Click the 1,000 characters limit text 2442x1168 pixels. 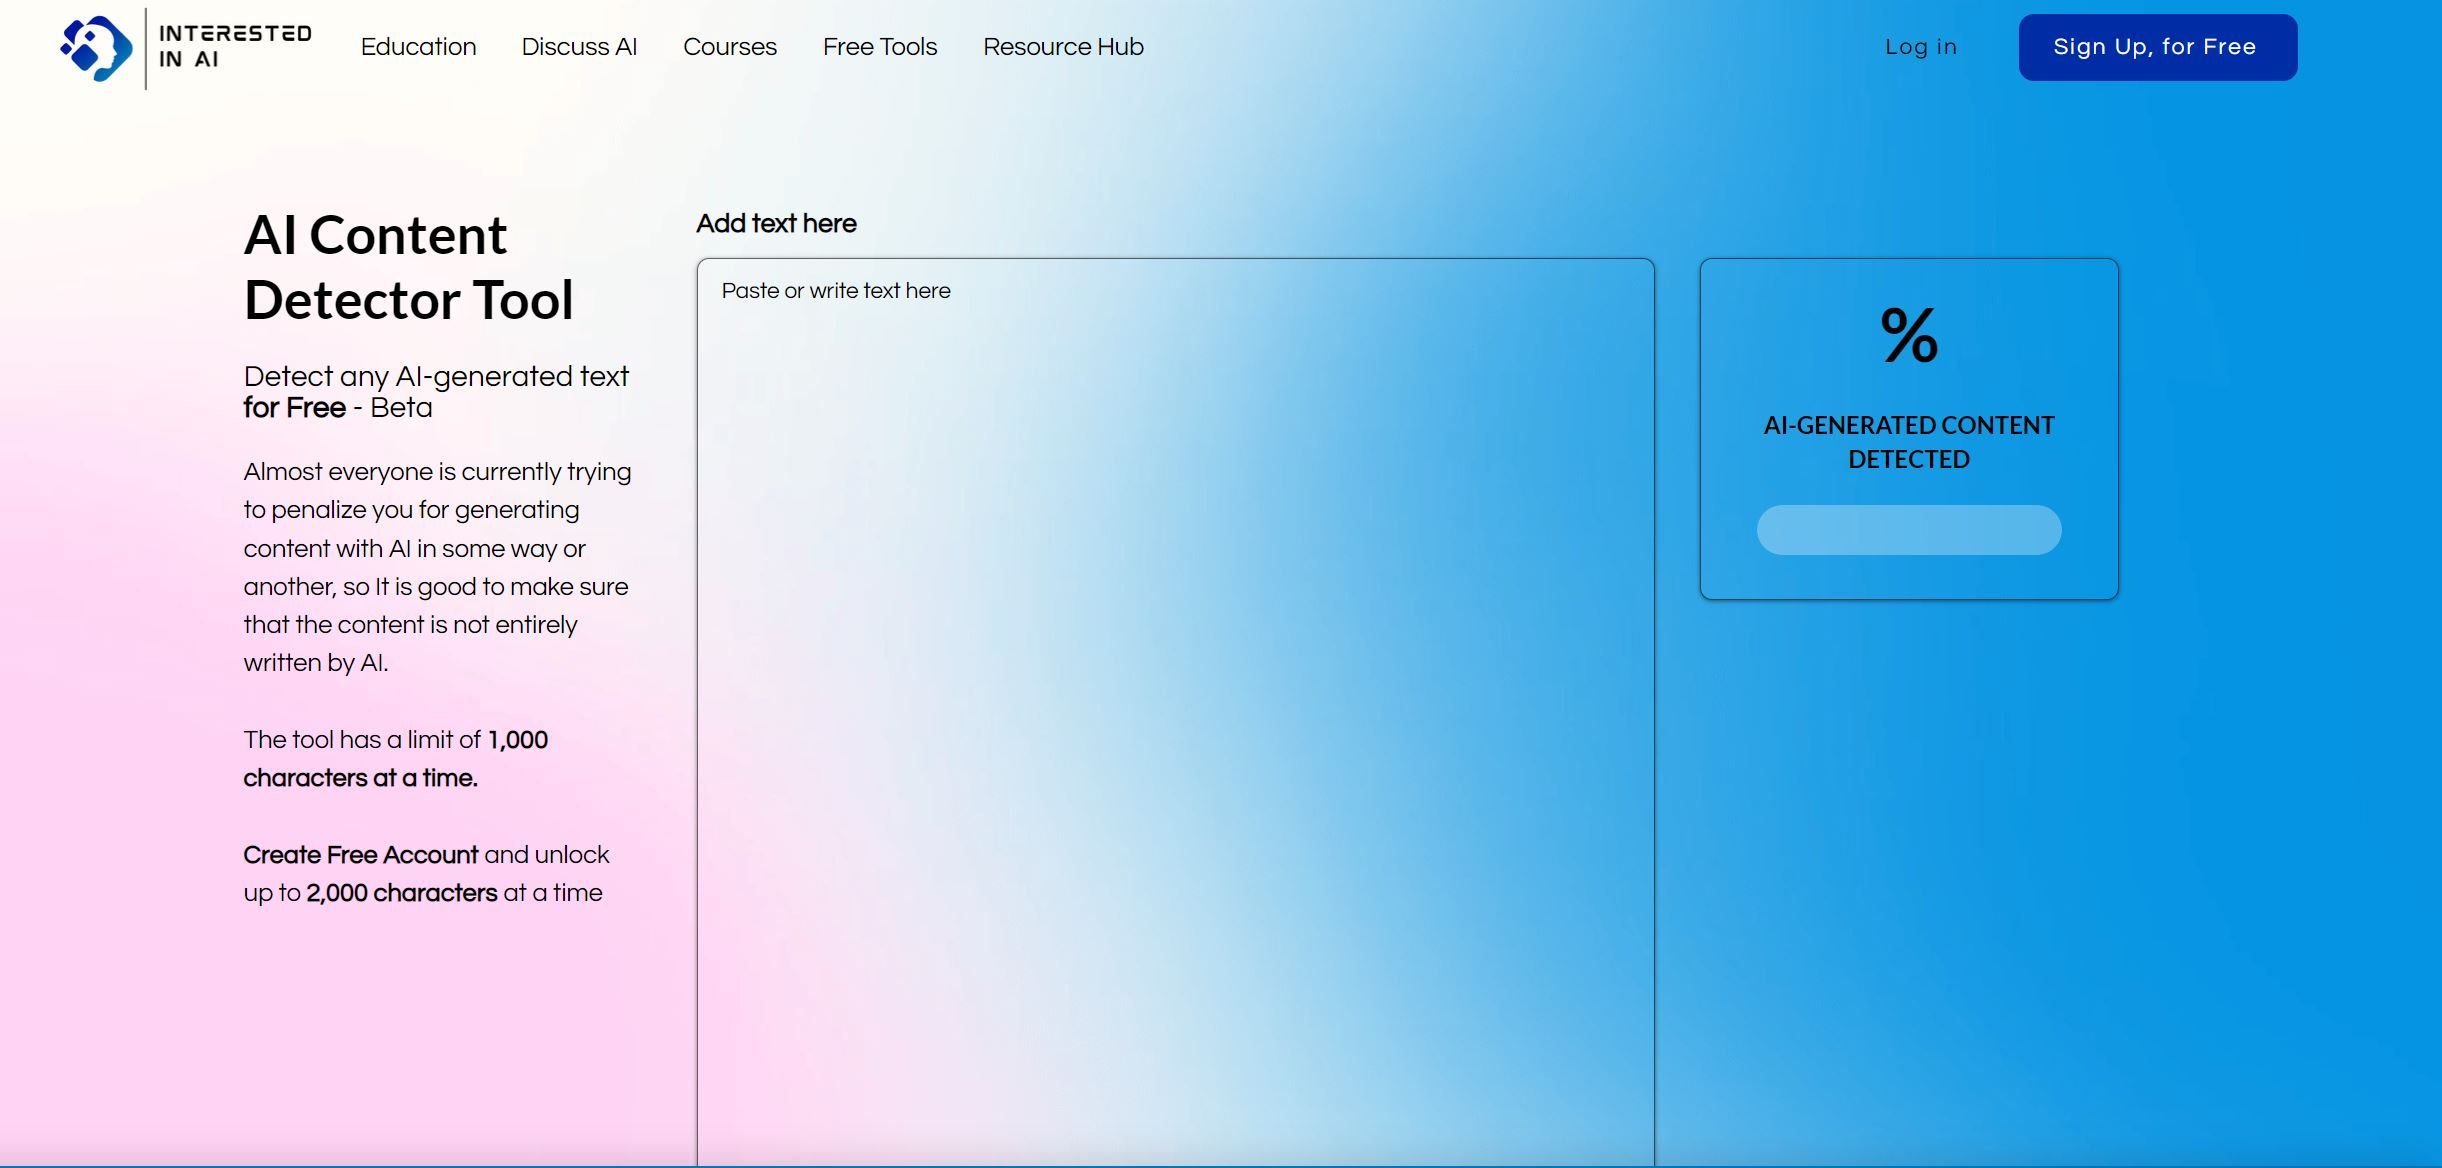pyautogui.click(x=396, y=759)
